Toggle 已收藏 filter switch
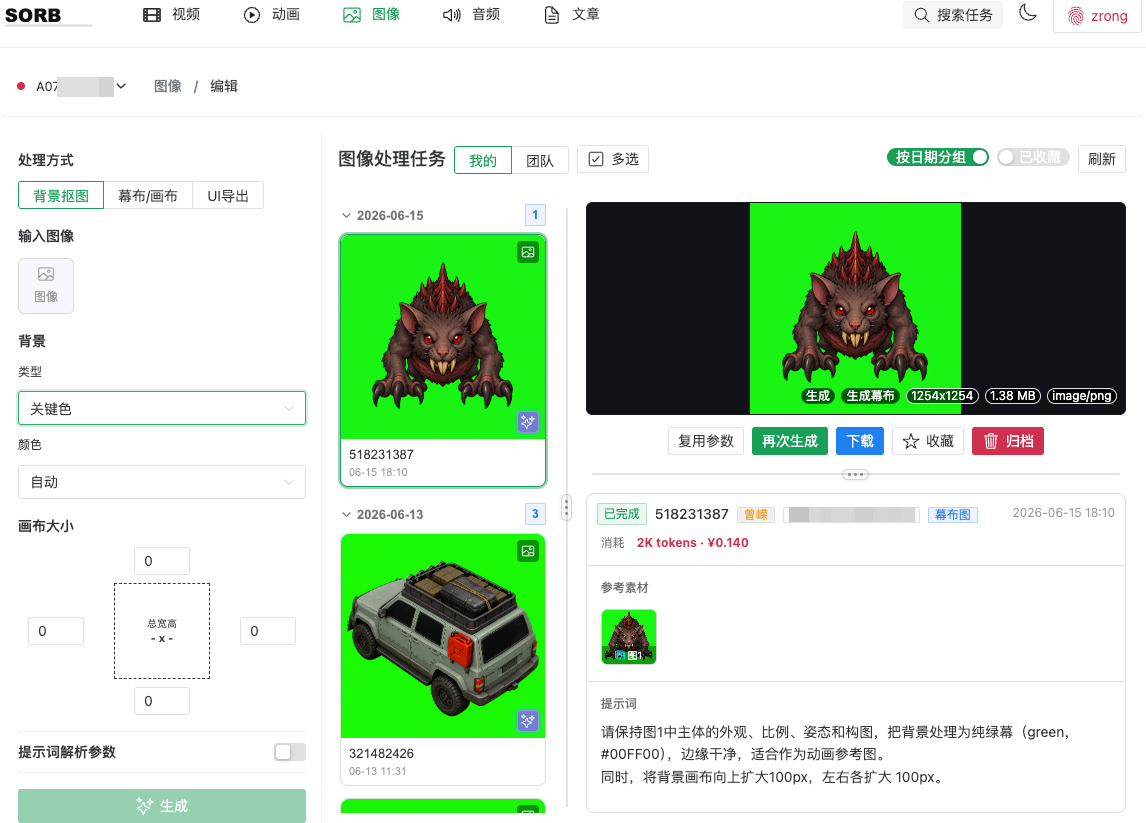The image size is (1146, 823). coord(1033,157)
